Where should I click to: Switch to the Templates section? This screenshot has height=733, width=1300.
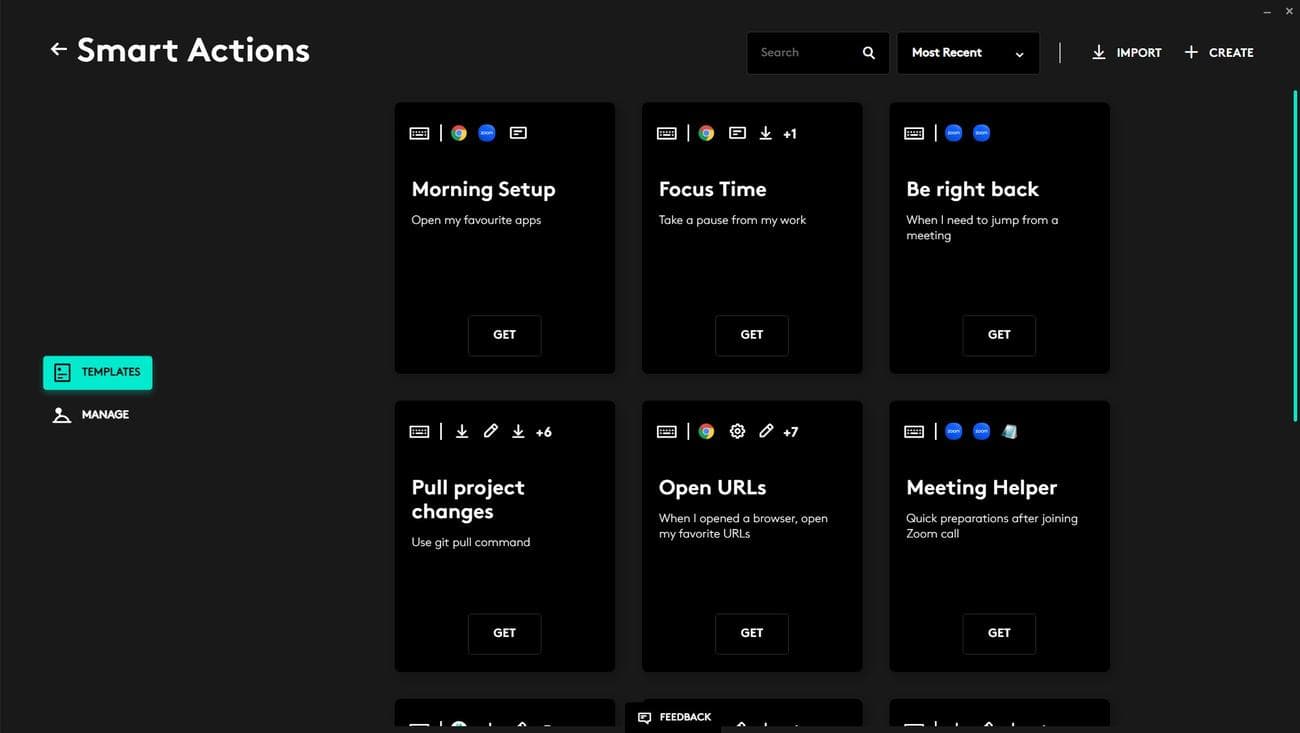pyautogui.click(x=98, y=372)
